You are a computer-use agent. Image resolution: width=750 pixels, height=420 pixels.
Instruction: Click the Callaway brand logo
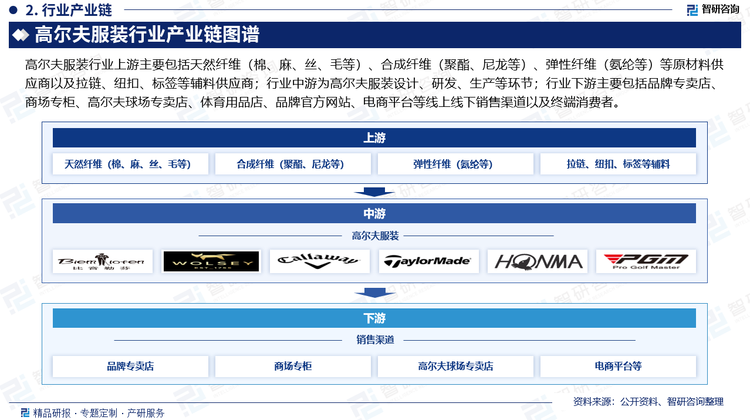[x=319, y=261]
